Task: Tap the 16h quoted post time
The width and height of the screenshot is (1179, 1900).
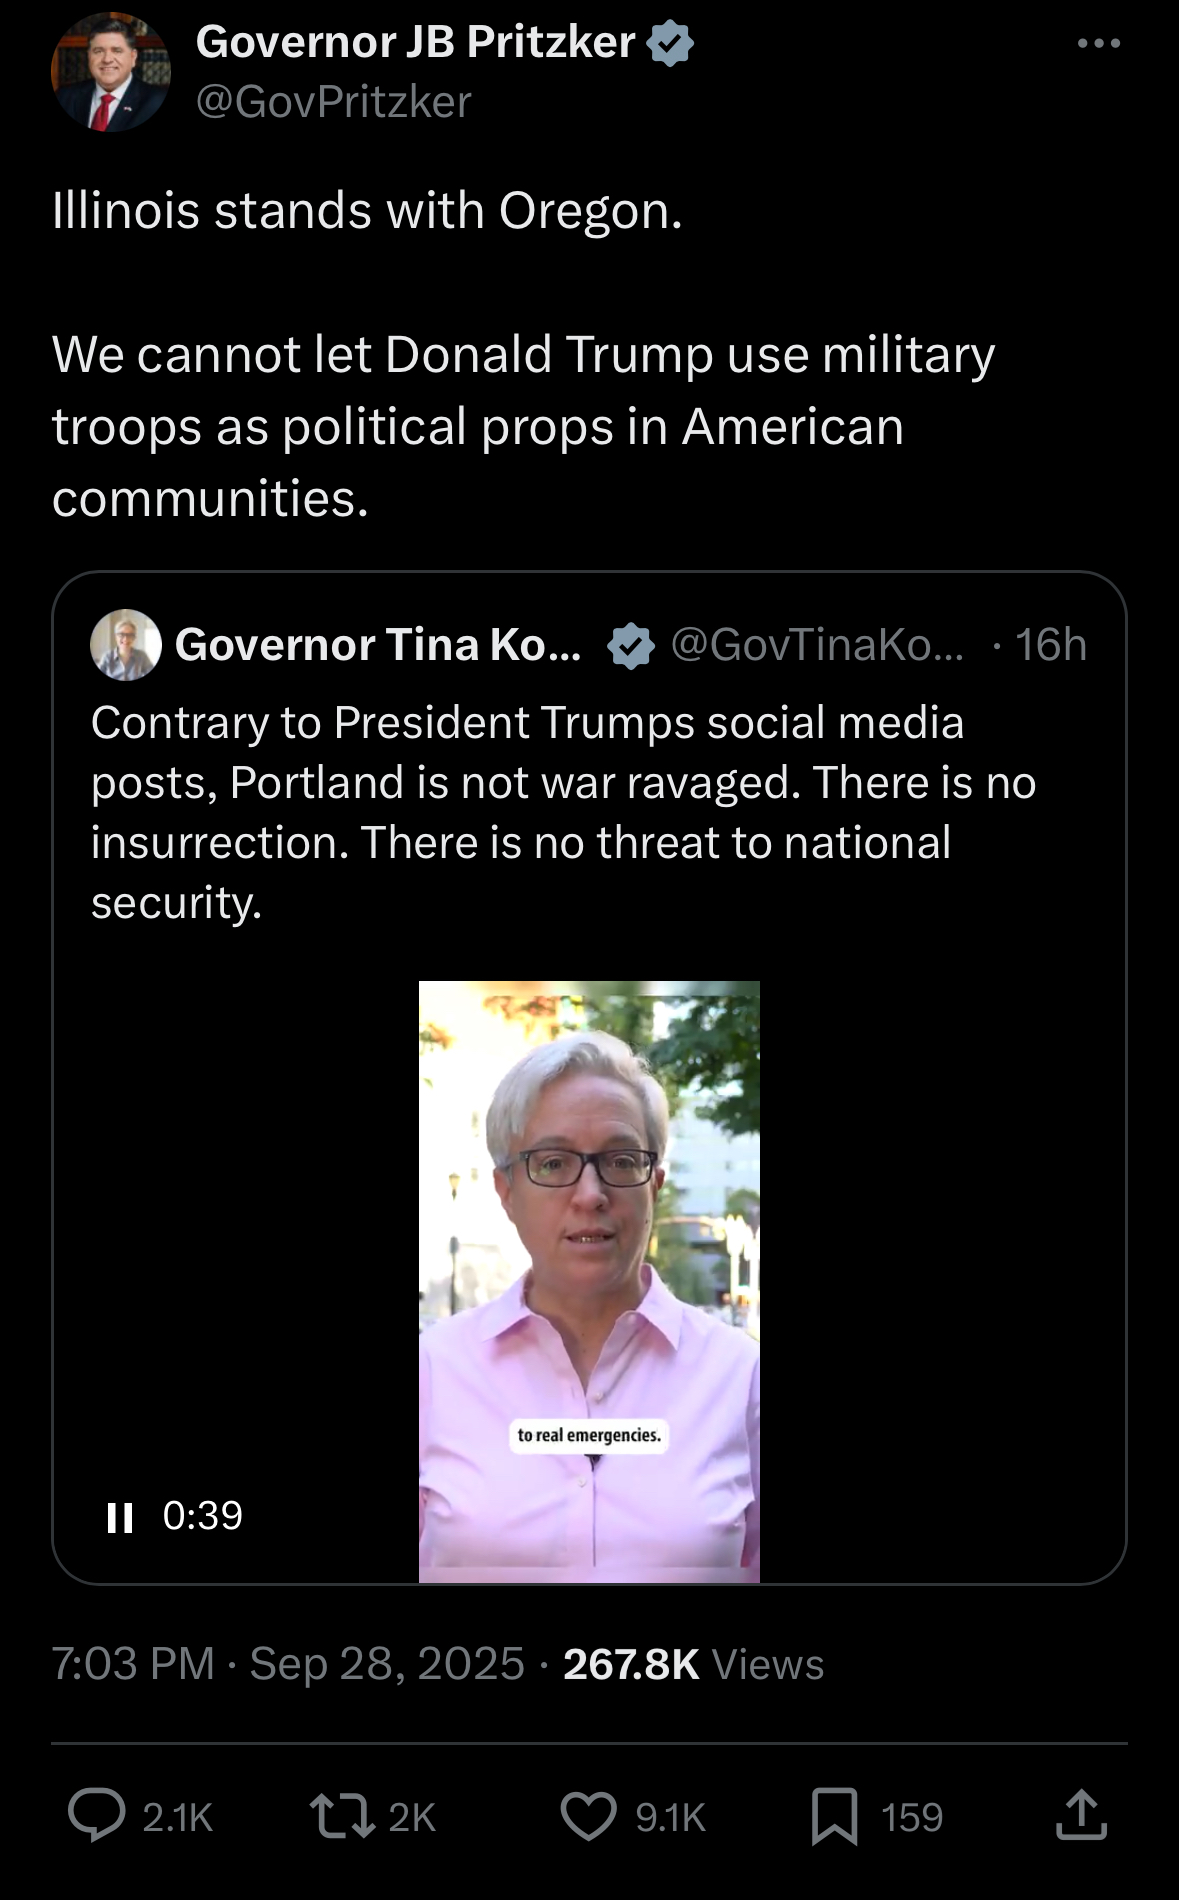Action: [x=1050, y=645]
